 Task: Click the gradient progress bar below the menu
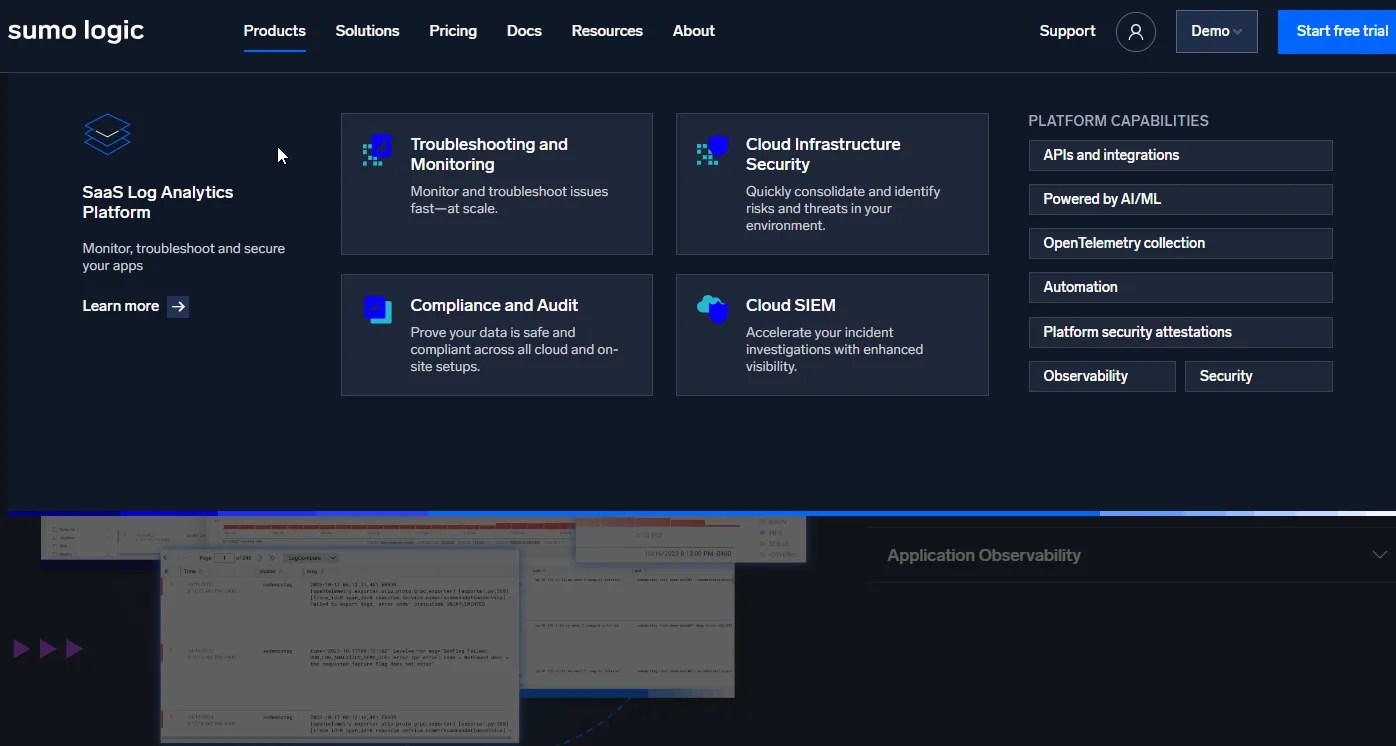[700, 512]
